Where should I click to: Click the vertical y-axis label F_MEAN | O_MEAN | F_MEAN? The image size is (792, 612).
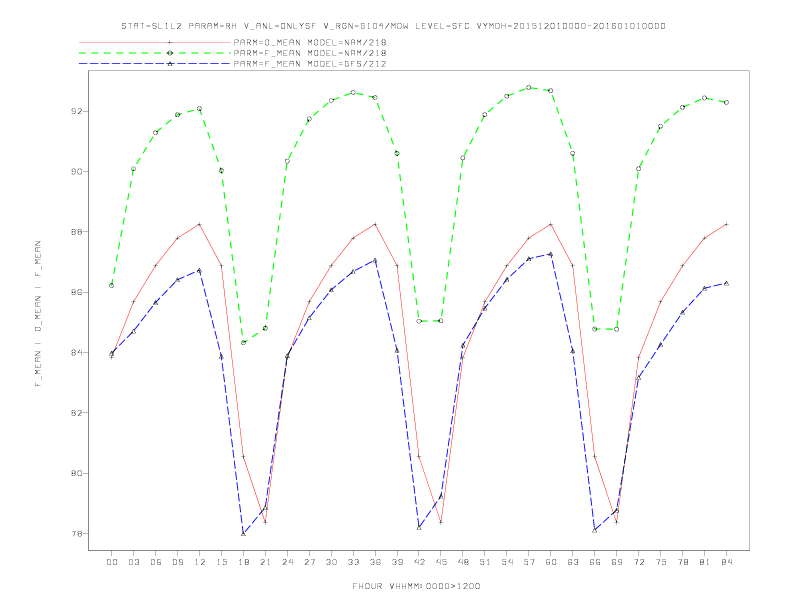pyautogui.click(x=38, y=314)
